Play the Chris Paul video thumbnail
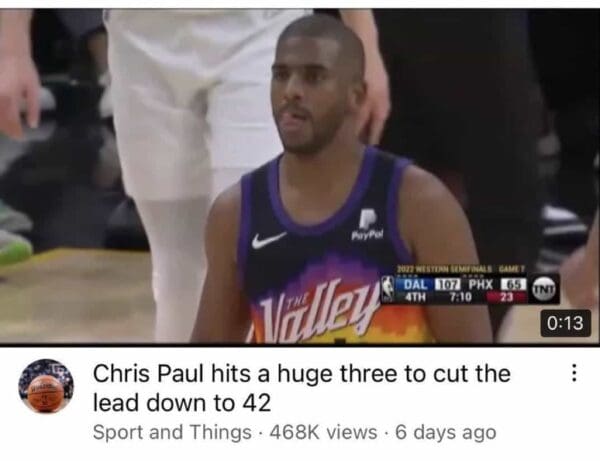Viewport: 600px width, 461px height. pyautogui.click(x=300, y=176)
